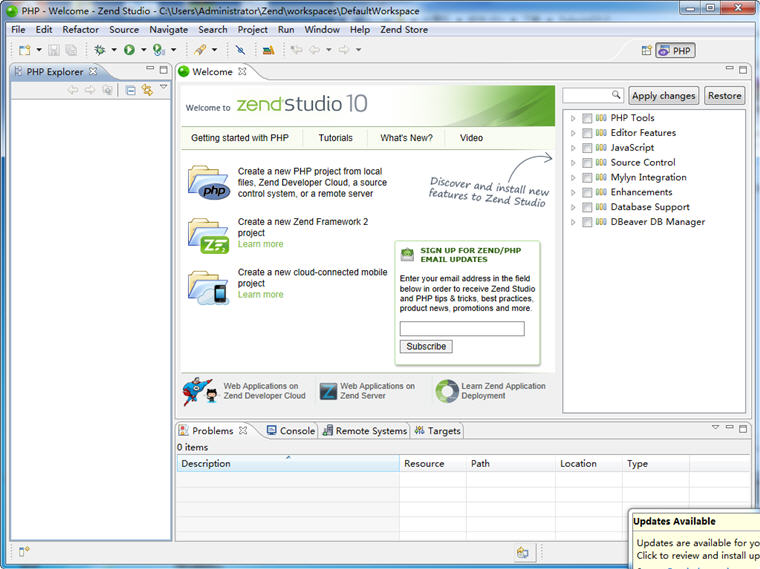
Task: Click the New file toolbar icon
Action: click(24, 50)
